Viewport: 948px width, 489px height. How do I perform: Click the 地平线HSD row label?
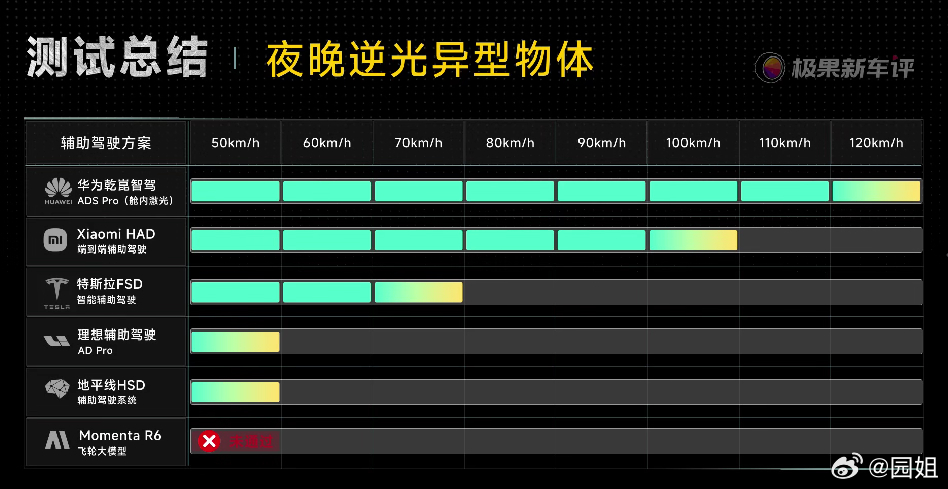(x=111, y=385)
